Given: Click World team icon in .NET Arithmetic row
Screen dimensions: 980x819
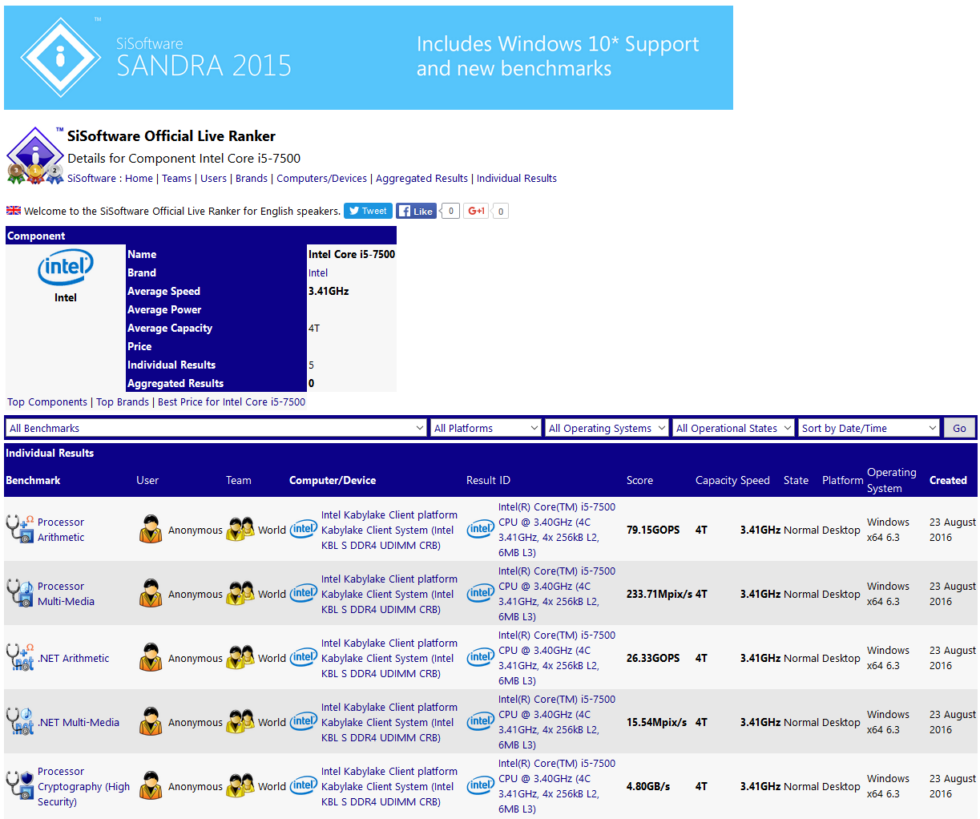Looking at the screenshot, I should (240, 658).
